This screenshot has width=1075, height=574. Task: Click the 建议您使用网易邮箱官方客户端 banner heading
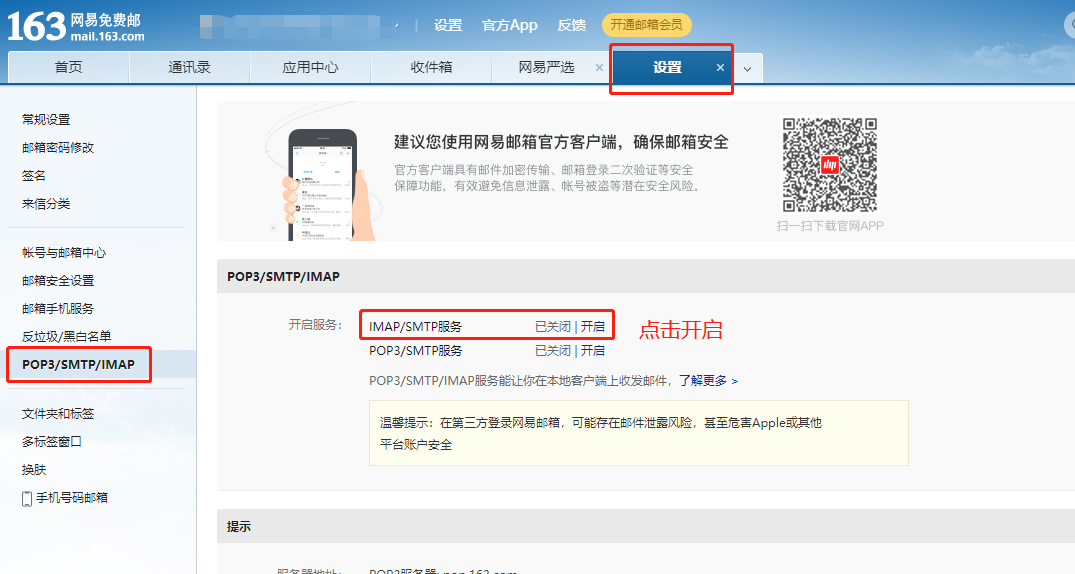tap(561, 142)
